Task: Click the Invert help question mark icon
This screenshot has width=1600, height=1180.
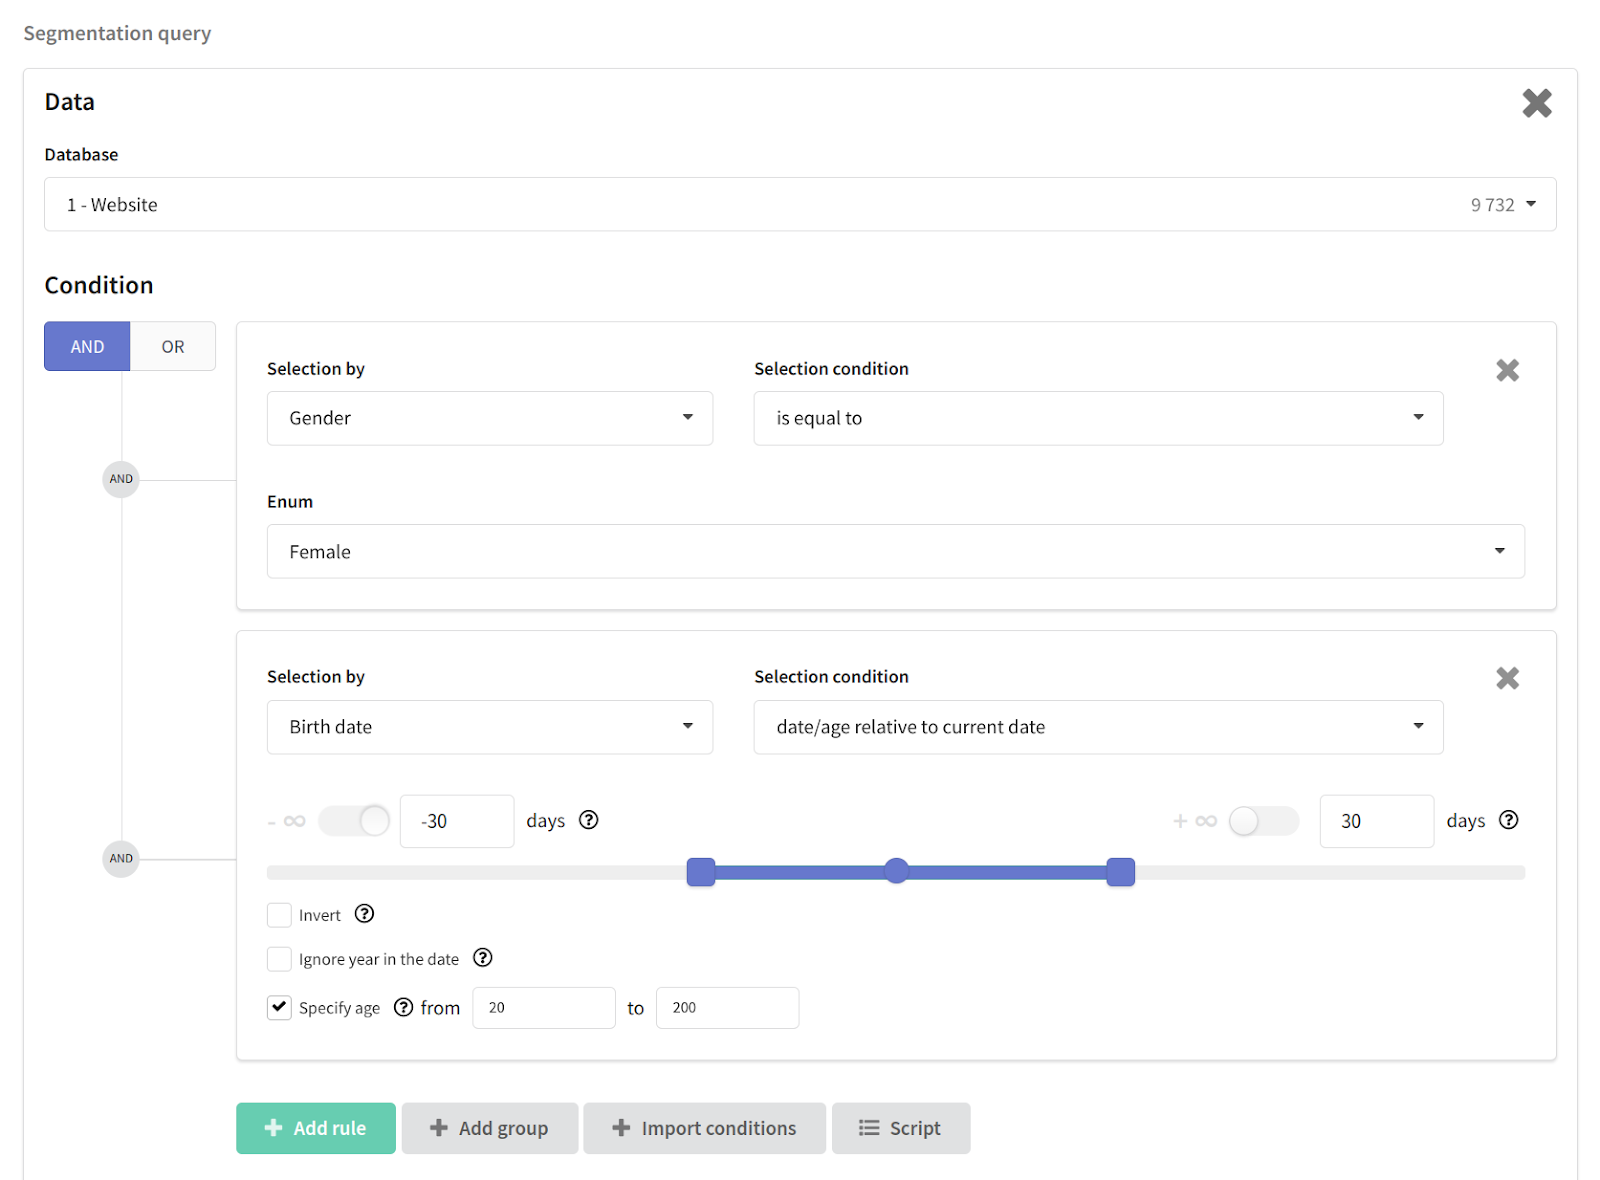Action: (365, 914)
